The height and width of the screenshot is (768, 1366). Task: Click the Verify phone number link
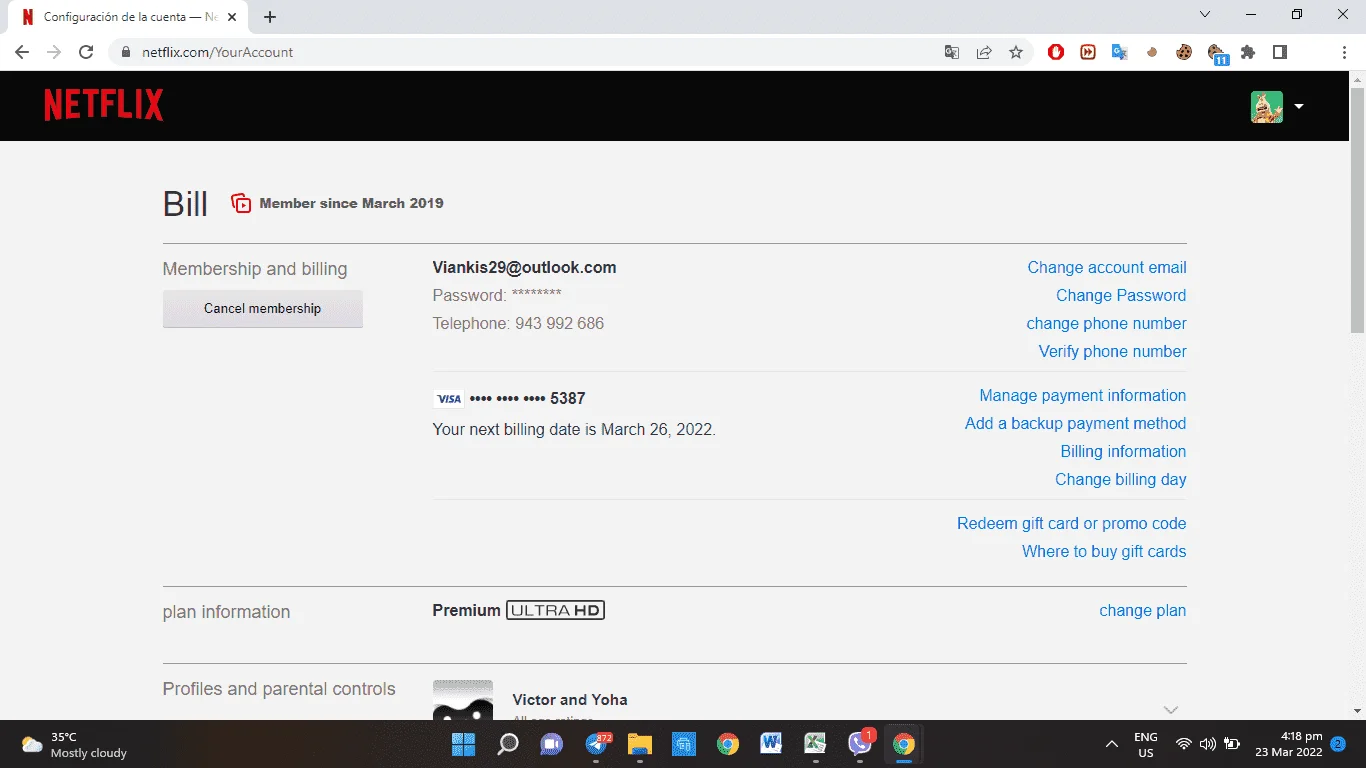tap(1113, 352)
